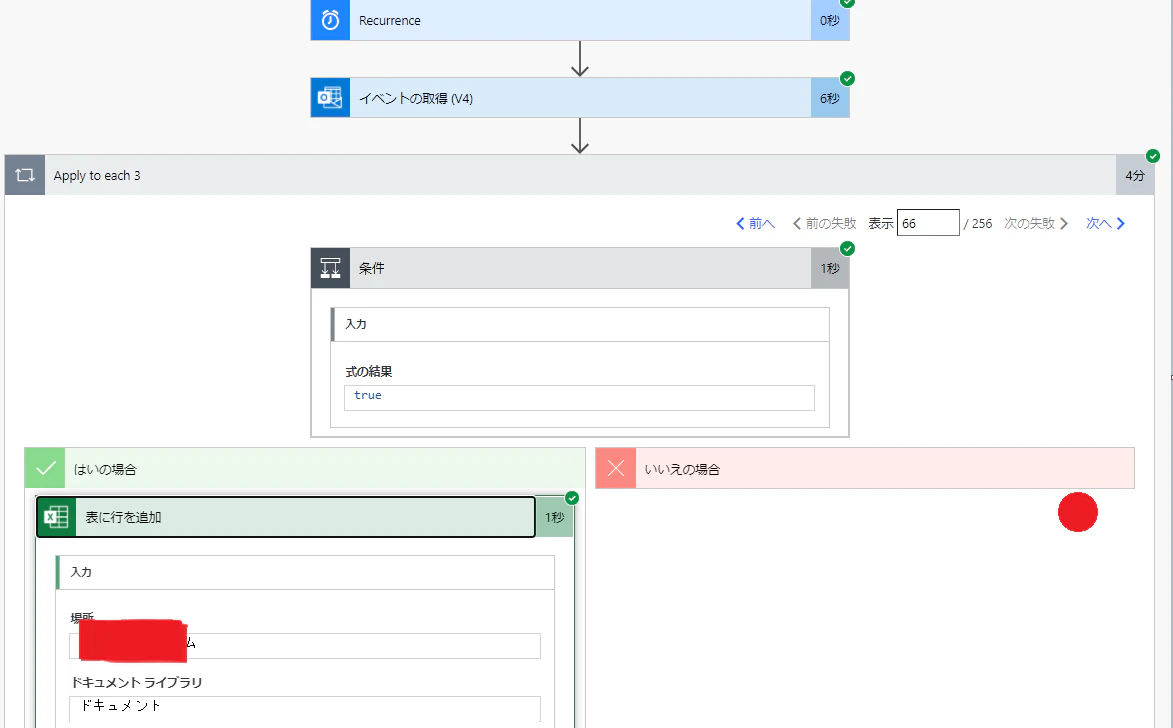
Task: Collapse the 表に行を追加 action header
Action: pos(305,517)
